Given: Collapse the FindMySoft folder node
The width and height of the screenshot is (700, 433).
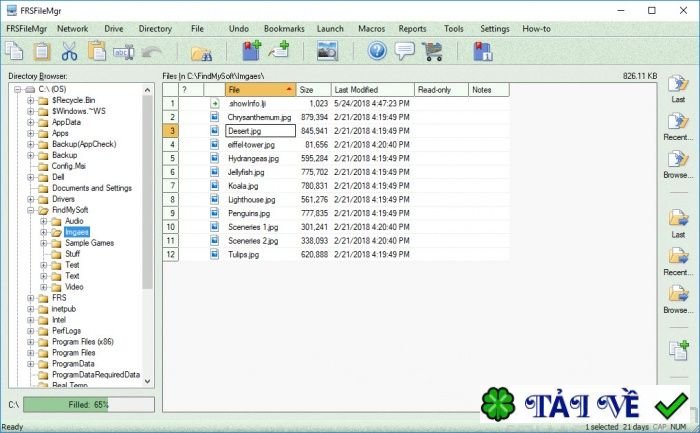Looking at the screenshot, I should [30, 210].
